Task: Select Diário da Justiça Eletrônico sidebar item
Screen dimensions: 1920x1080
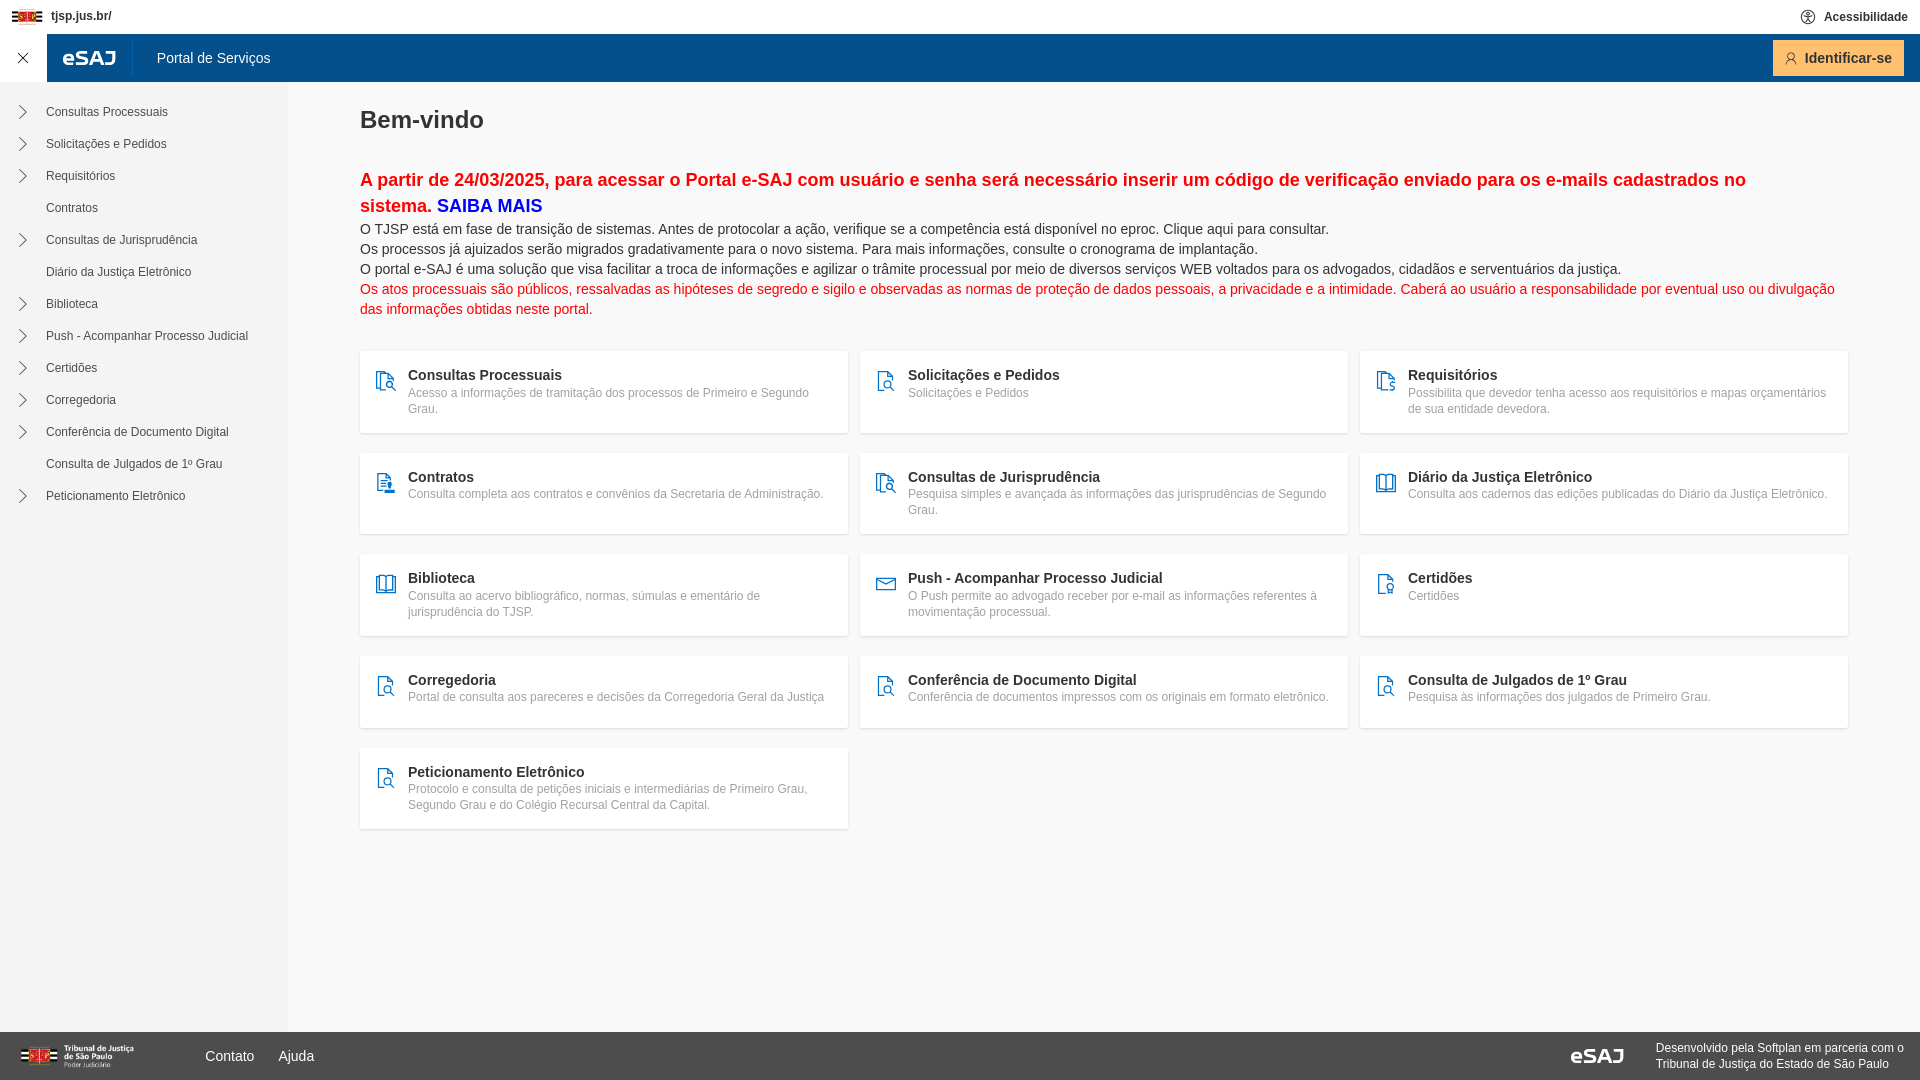Action: (x=118, y=272)
